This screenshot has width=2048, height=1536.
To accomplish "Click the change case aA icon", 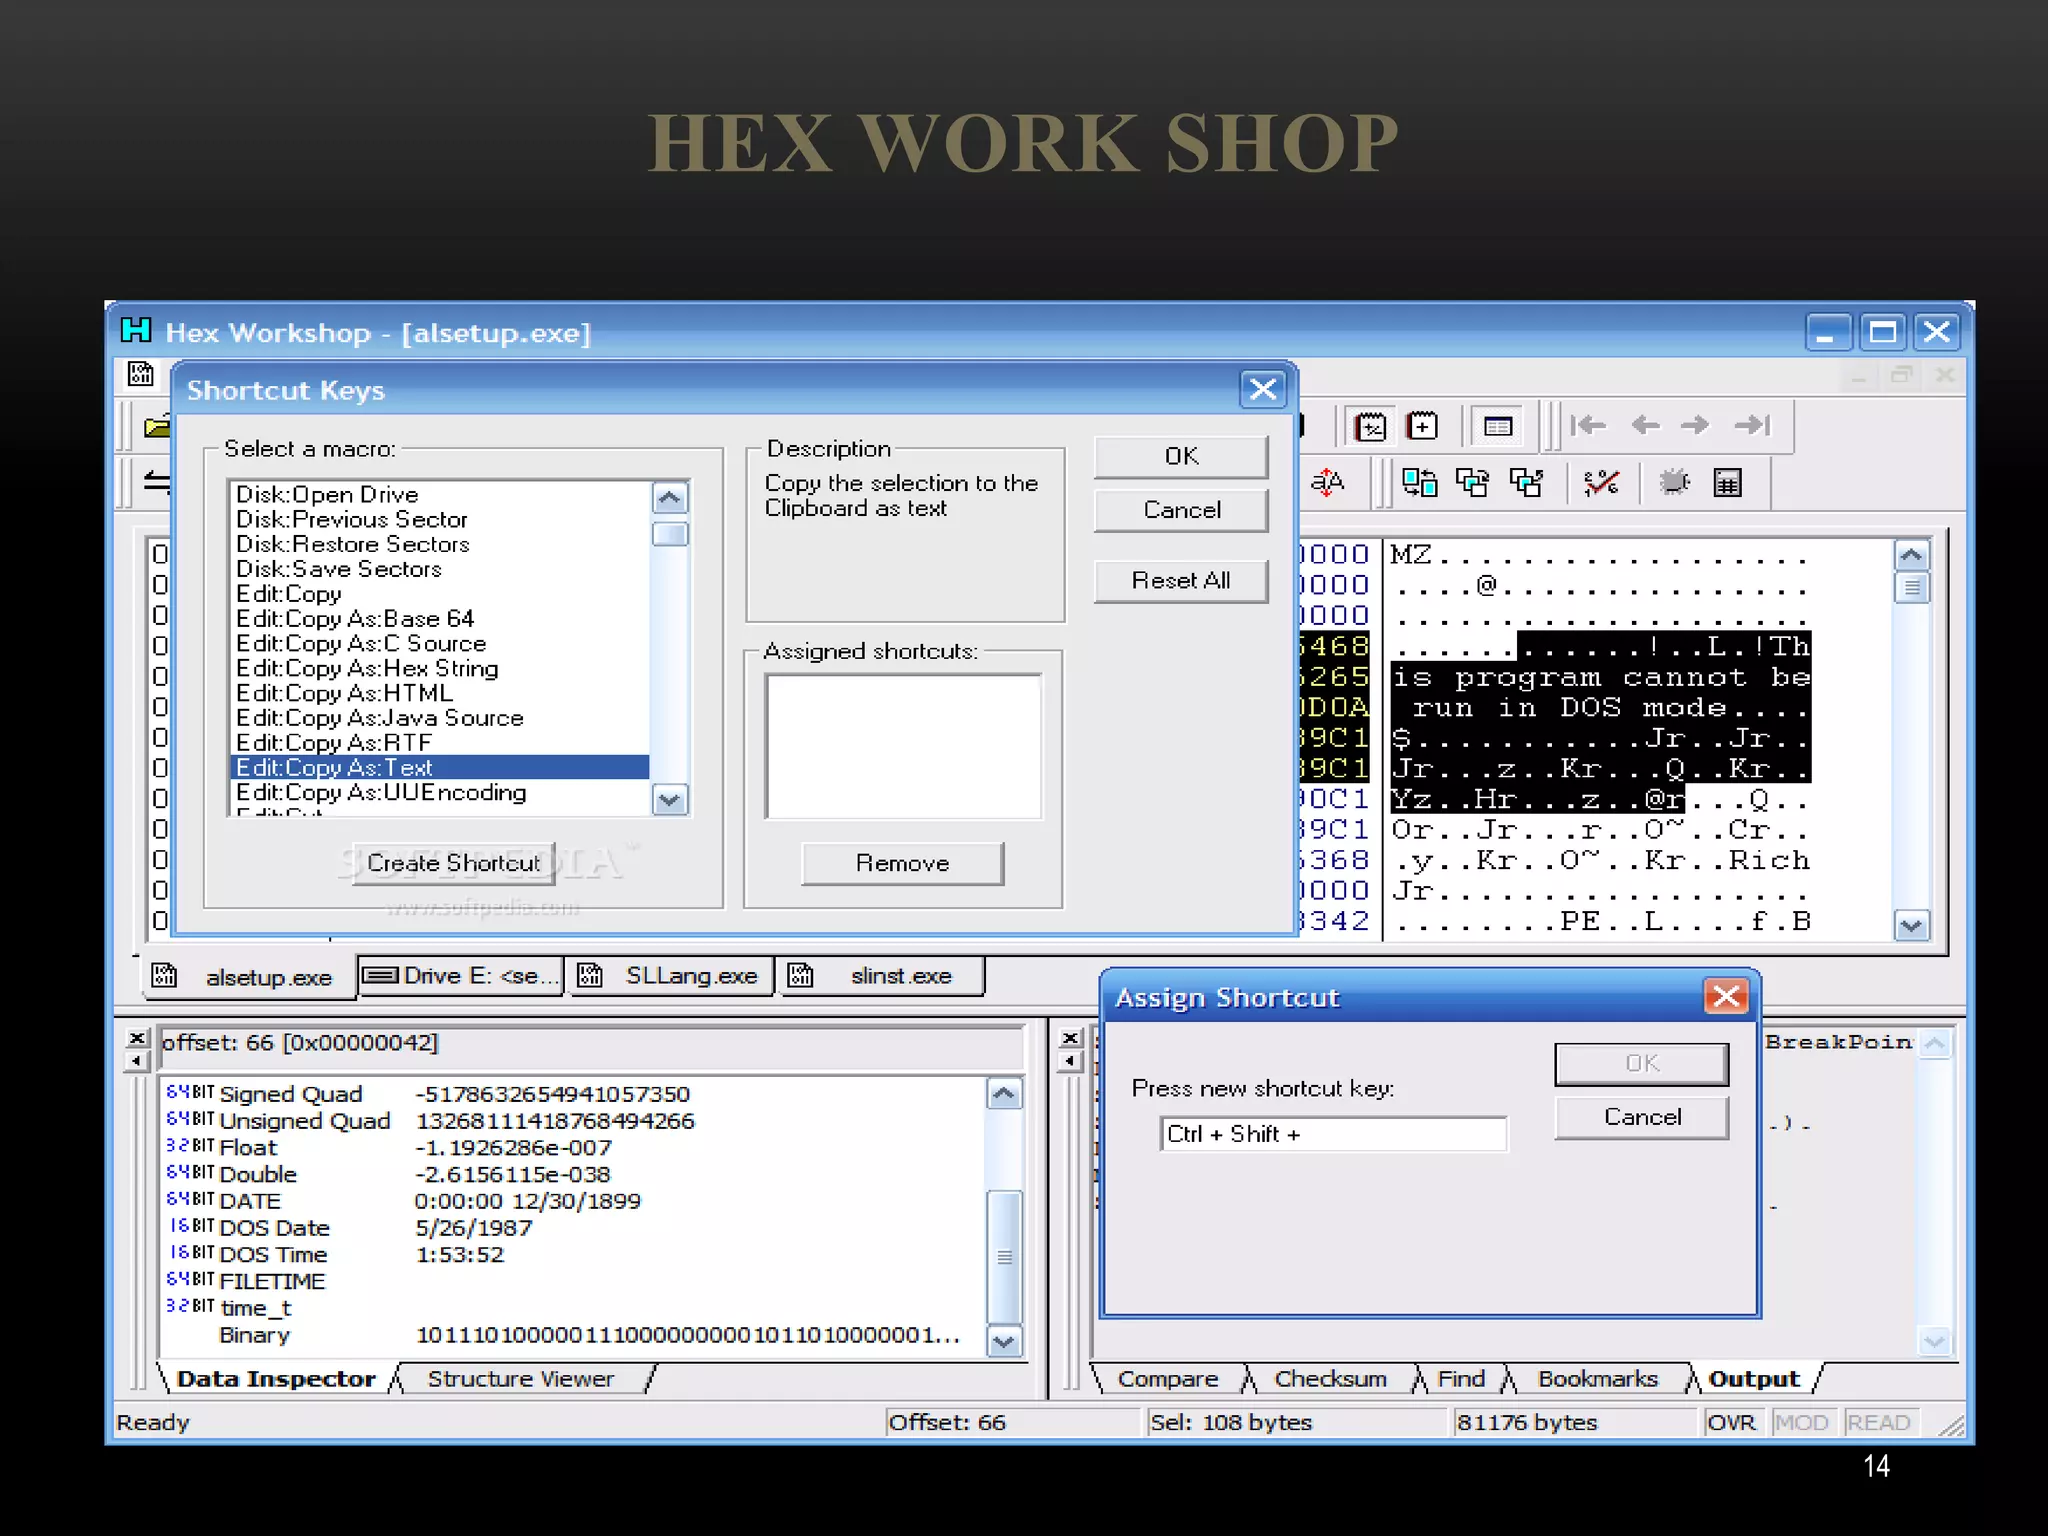I will pyautogui.click(x=1327, y=483).
